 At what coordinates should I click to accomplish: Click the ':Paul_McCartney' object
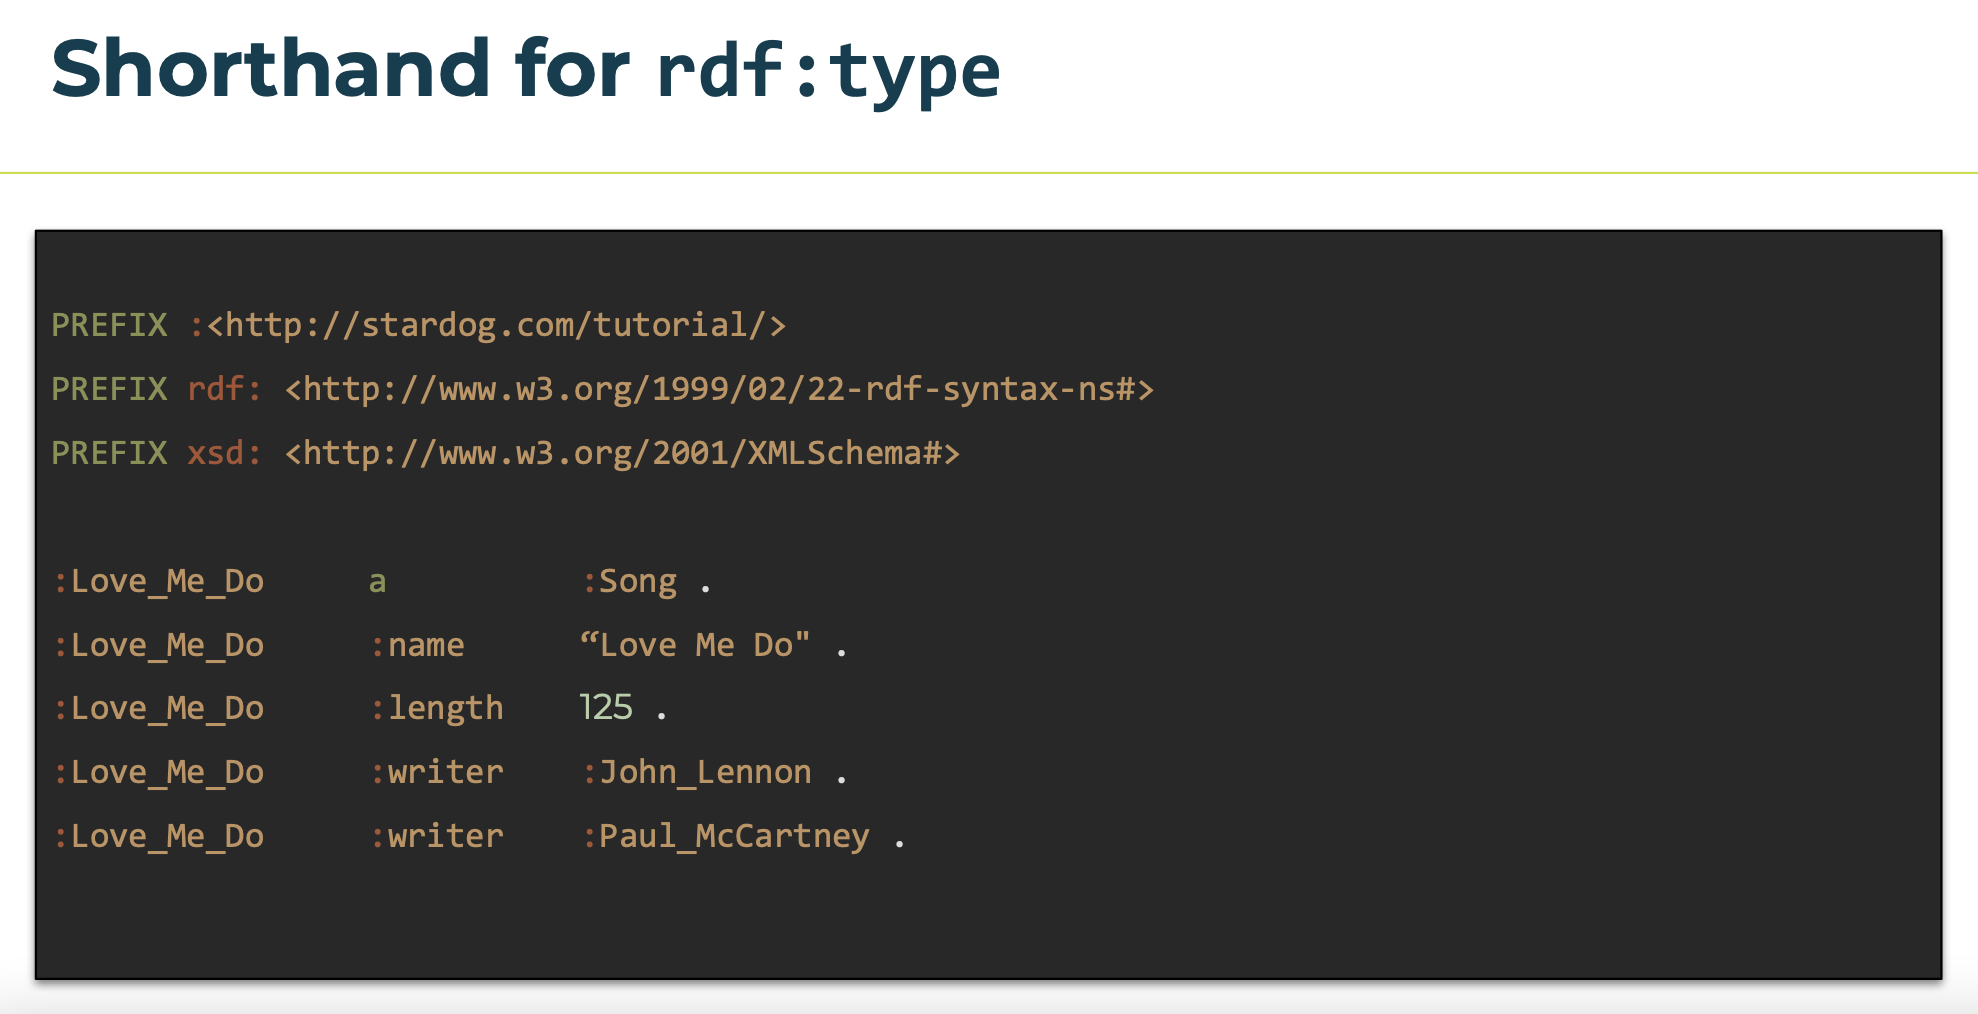point(726,837)
